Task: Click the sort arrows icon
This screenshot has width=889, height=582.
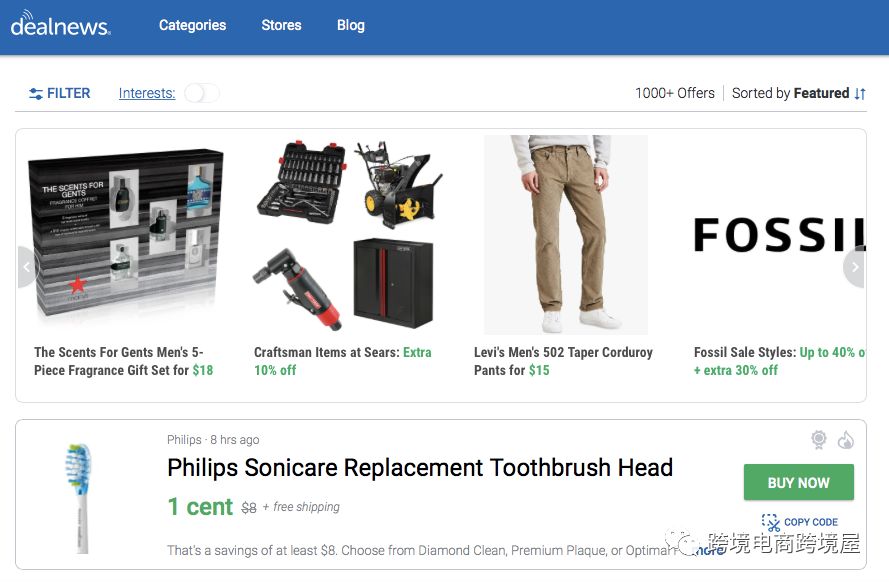Action: [x=860, y=94]
